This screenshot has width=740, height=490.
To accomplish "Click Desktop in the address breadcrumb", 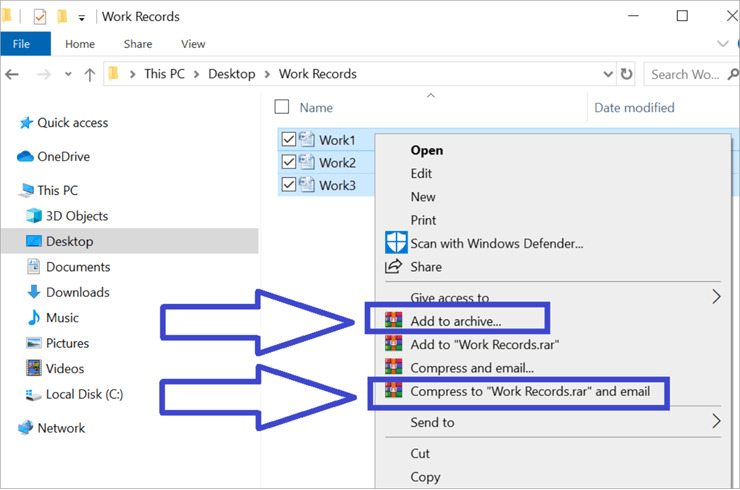I will [x=232, y=74].
